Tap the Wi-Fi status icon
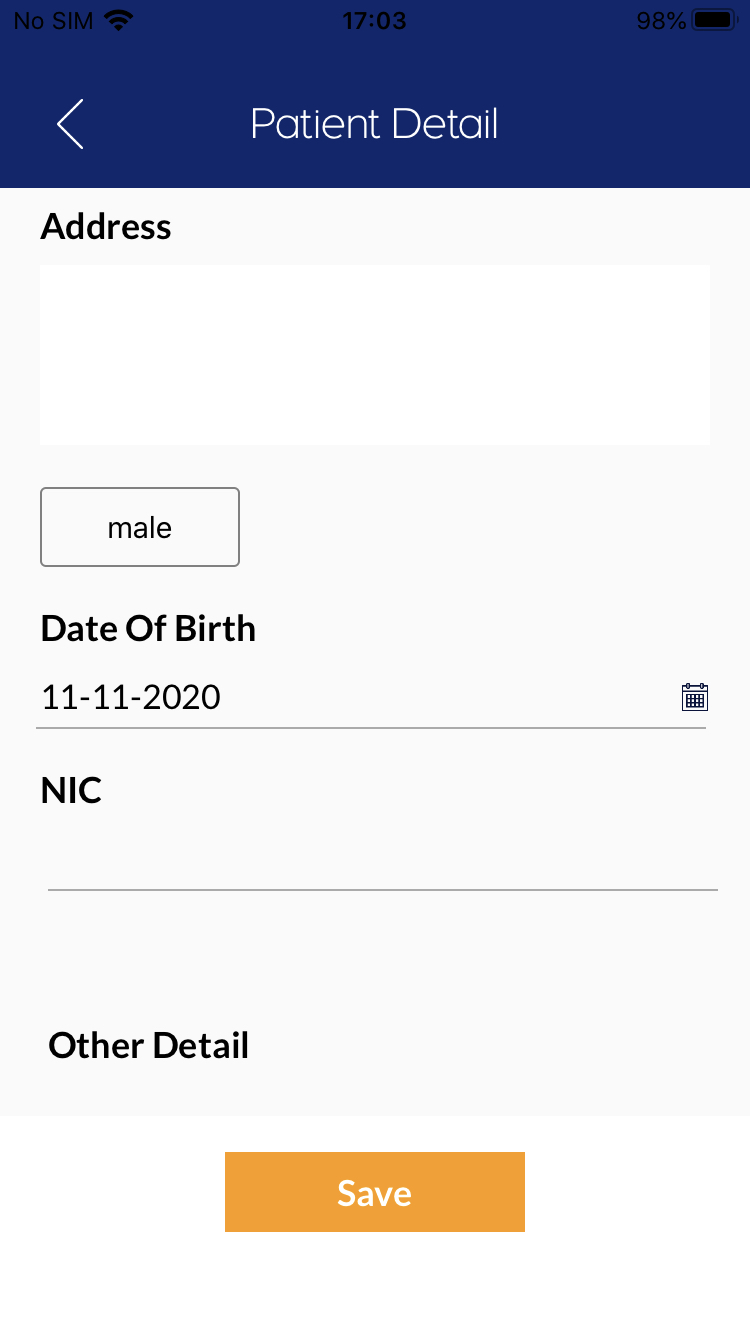This screenshot has height=1334, width=750. [x=119, y=20]
